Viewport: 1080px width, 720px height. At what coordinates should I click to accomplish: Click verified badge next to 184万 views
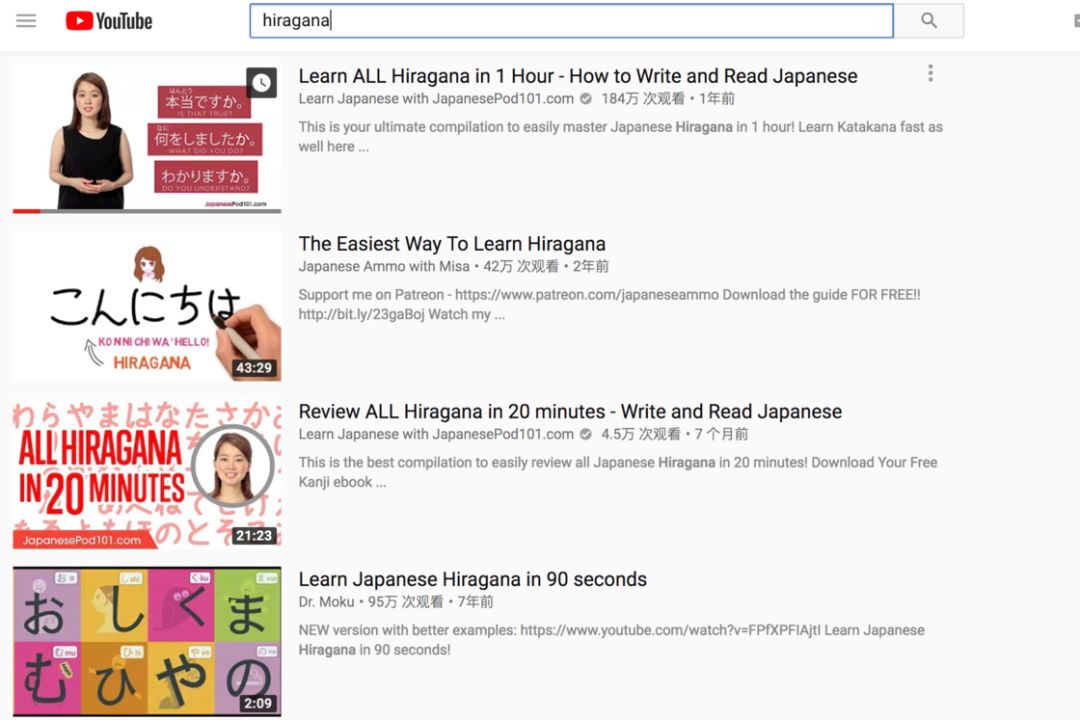tap(586, 99)
